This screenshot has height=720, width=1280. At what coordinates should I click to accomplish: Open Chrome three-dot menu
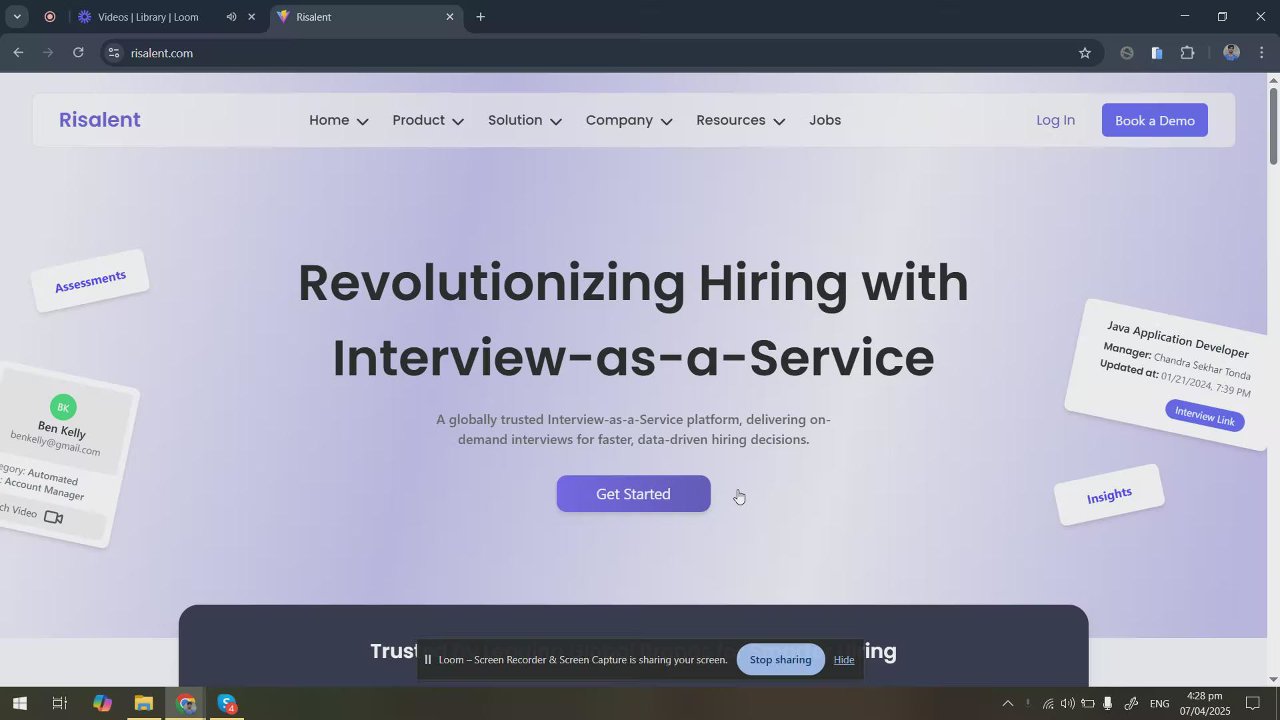pos(1262,53)
